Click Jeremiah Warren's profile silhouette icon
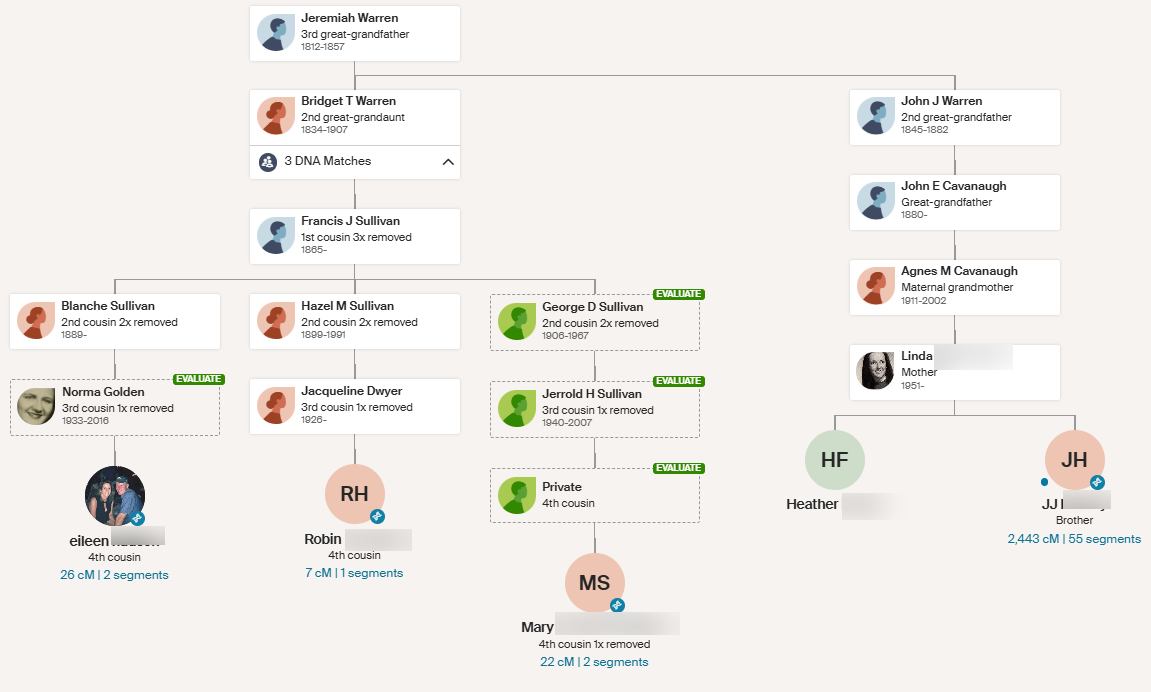Viewport: 1151px width, 692px height. point(275,33)
